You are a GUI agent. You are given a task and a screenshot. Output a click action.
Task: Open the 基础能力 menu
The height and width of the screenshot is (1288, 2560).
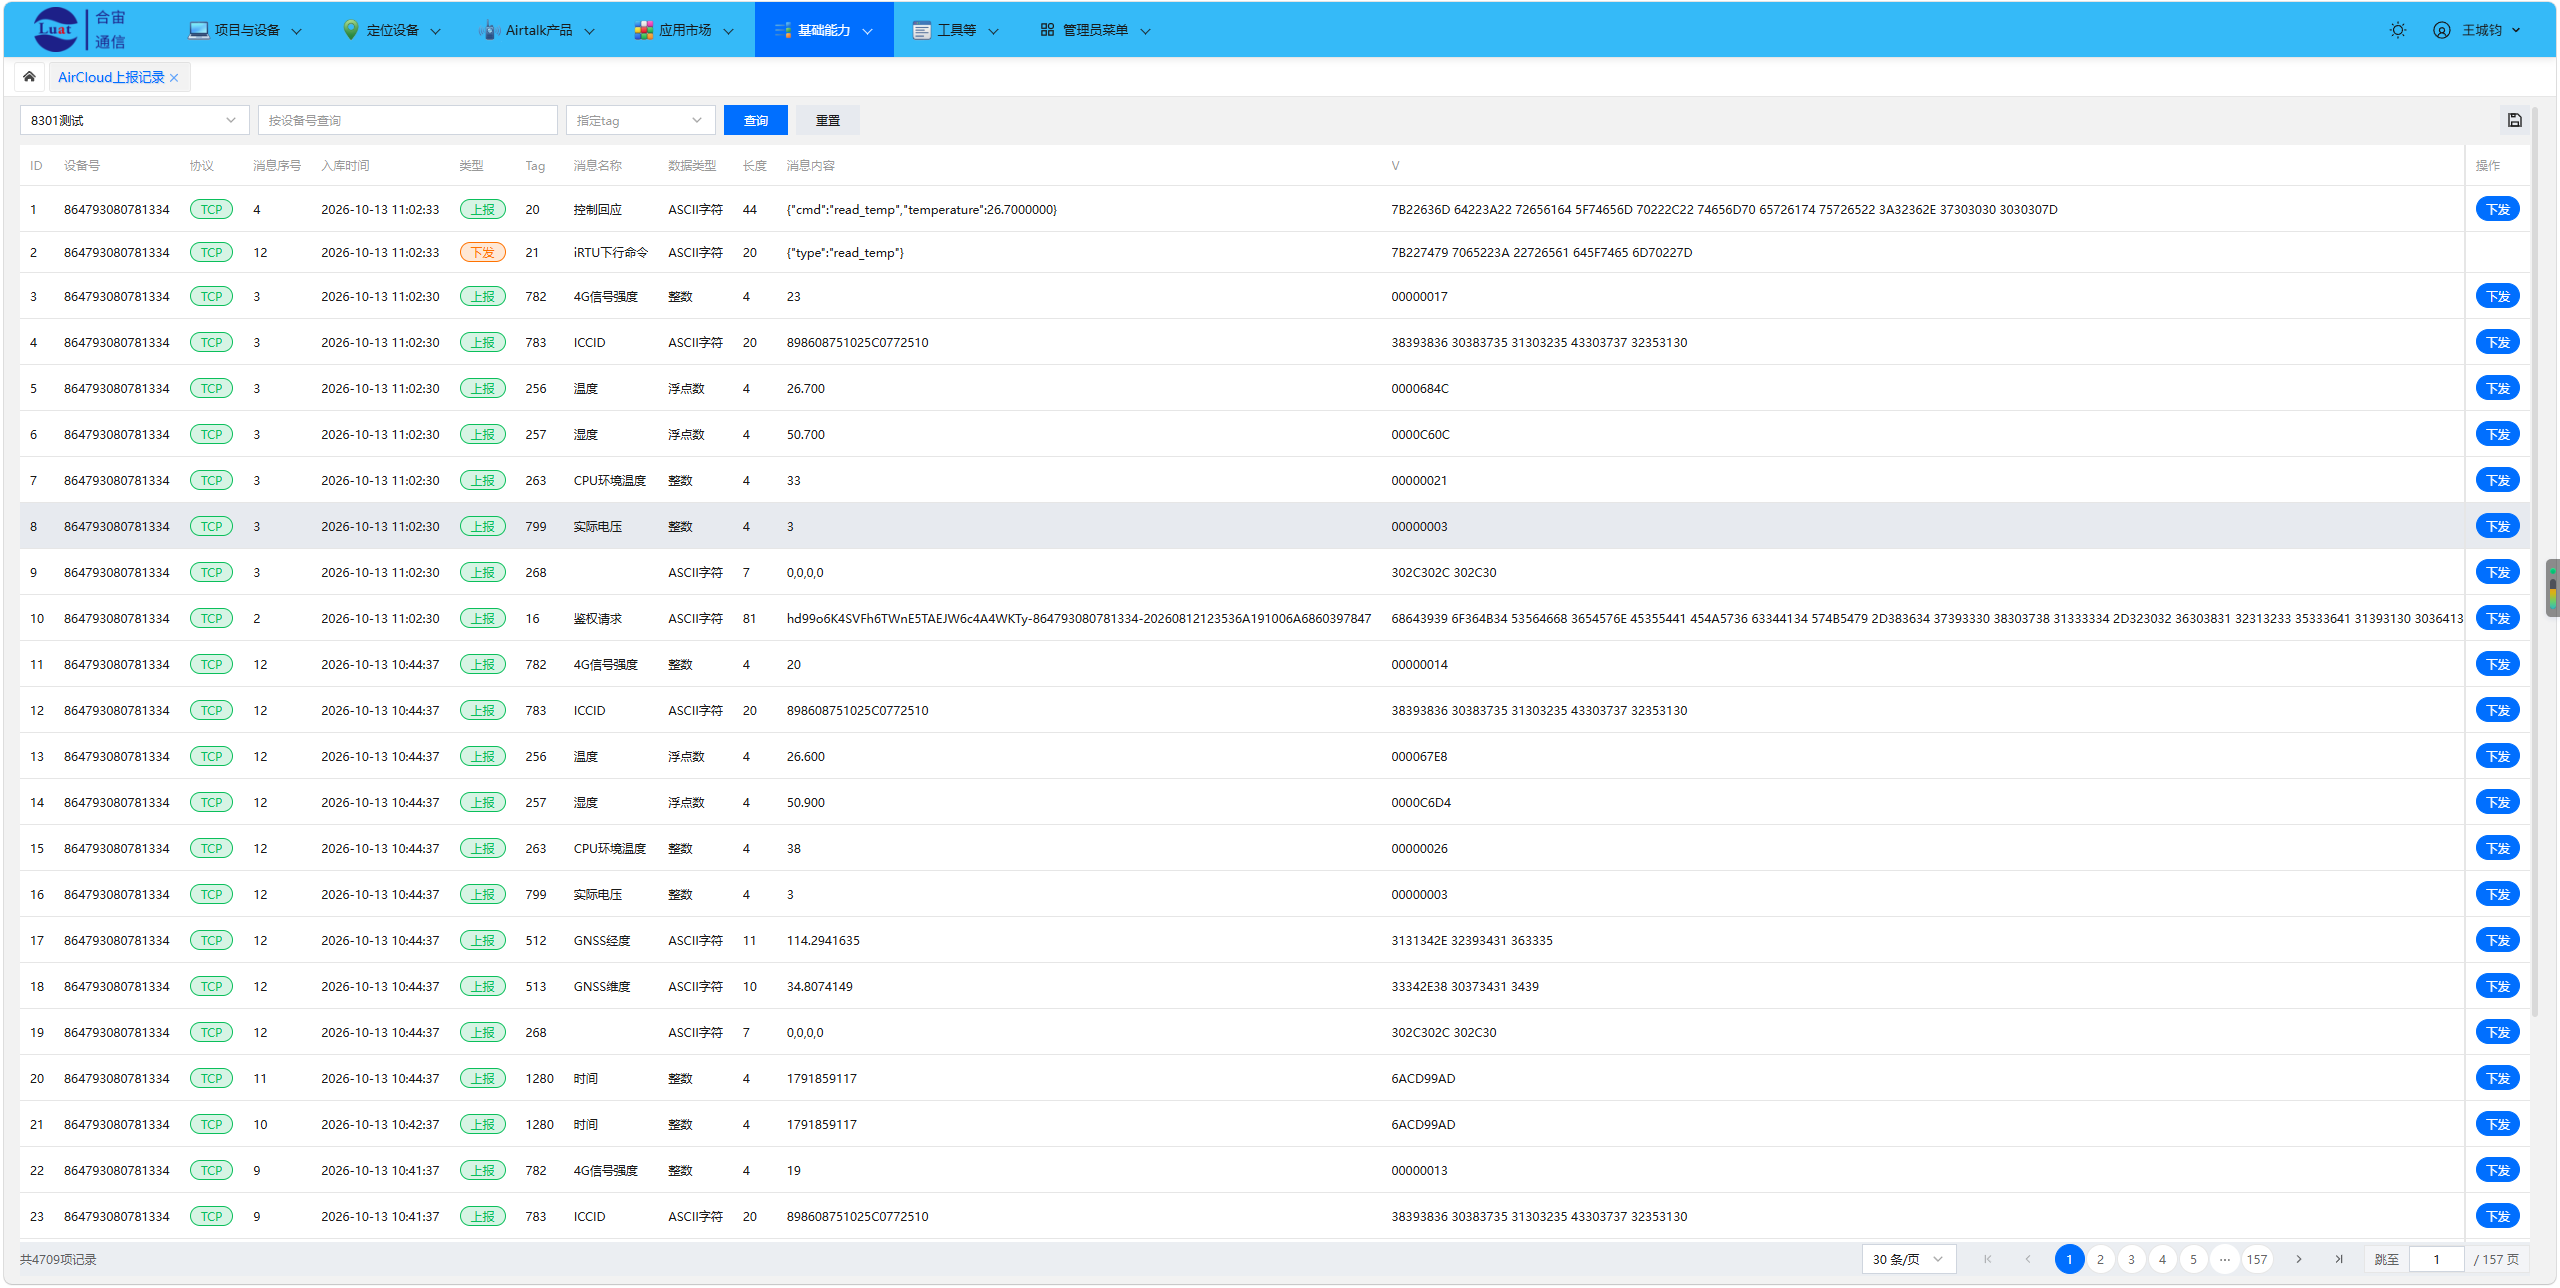(824, 30)
